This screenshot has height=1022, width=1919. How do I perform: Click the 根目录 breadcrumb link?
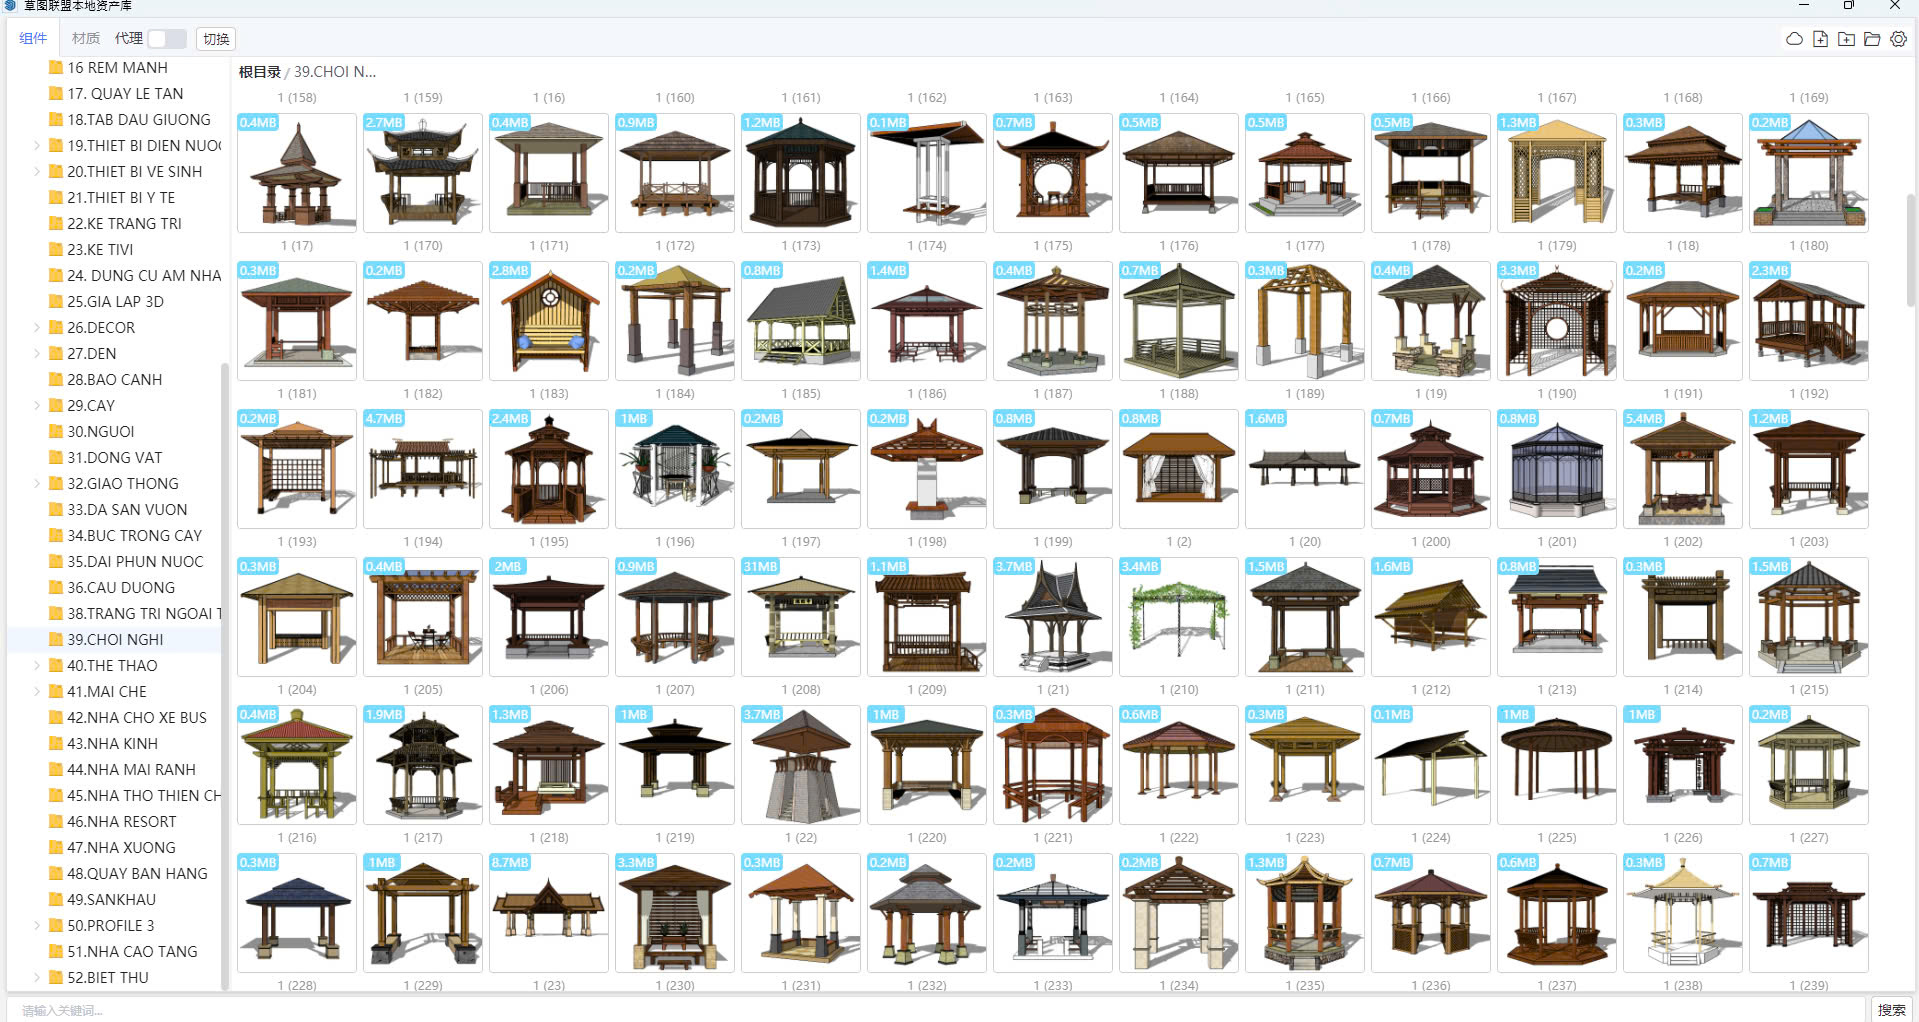click(x=259, y=72)
